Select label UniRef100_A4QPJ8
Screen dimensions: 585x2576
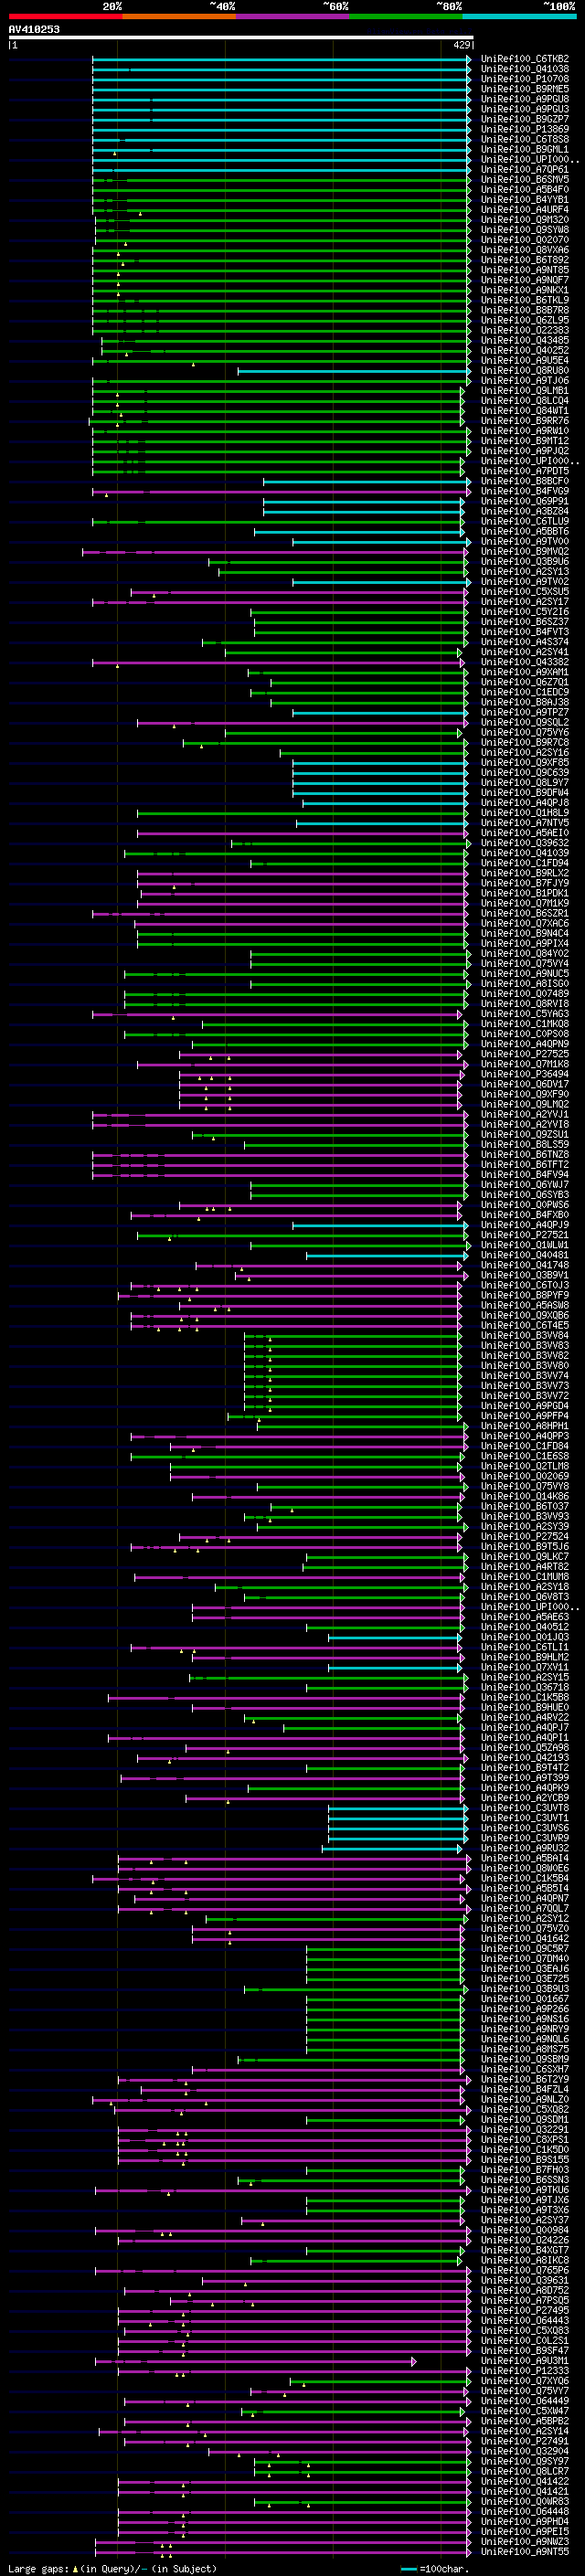525,803
